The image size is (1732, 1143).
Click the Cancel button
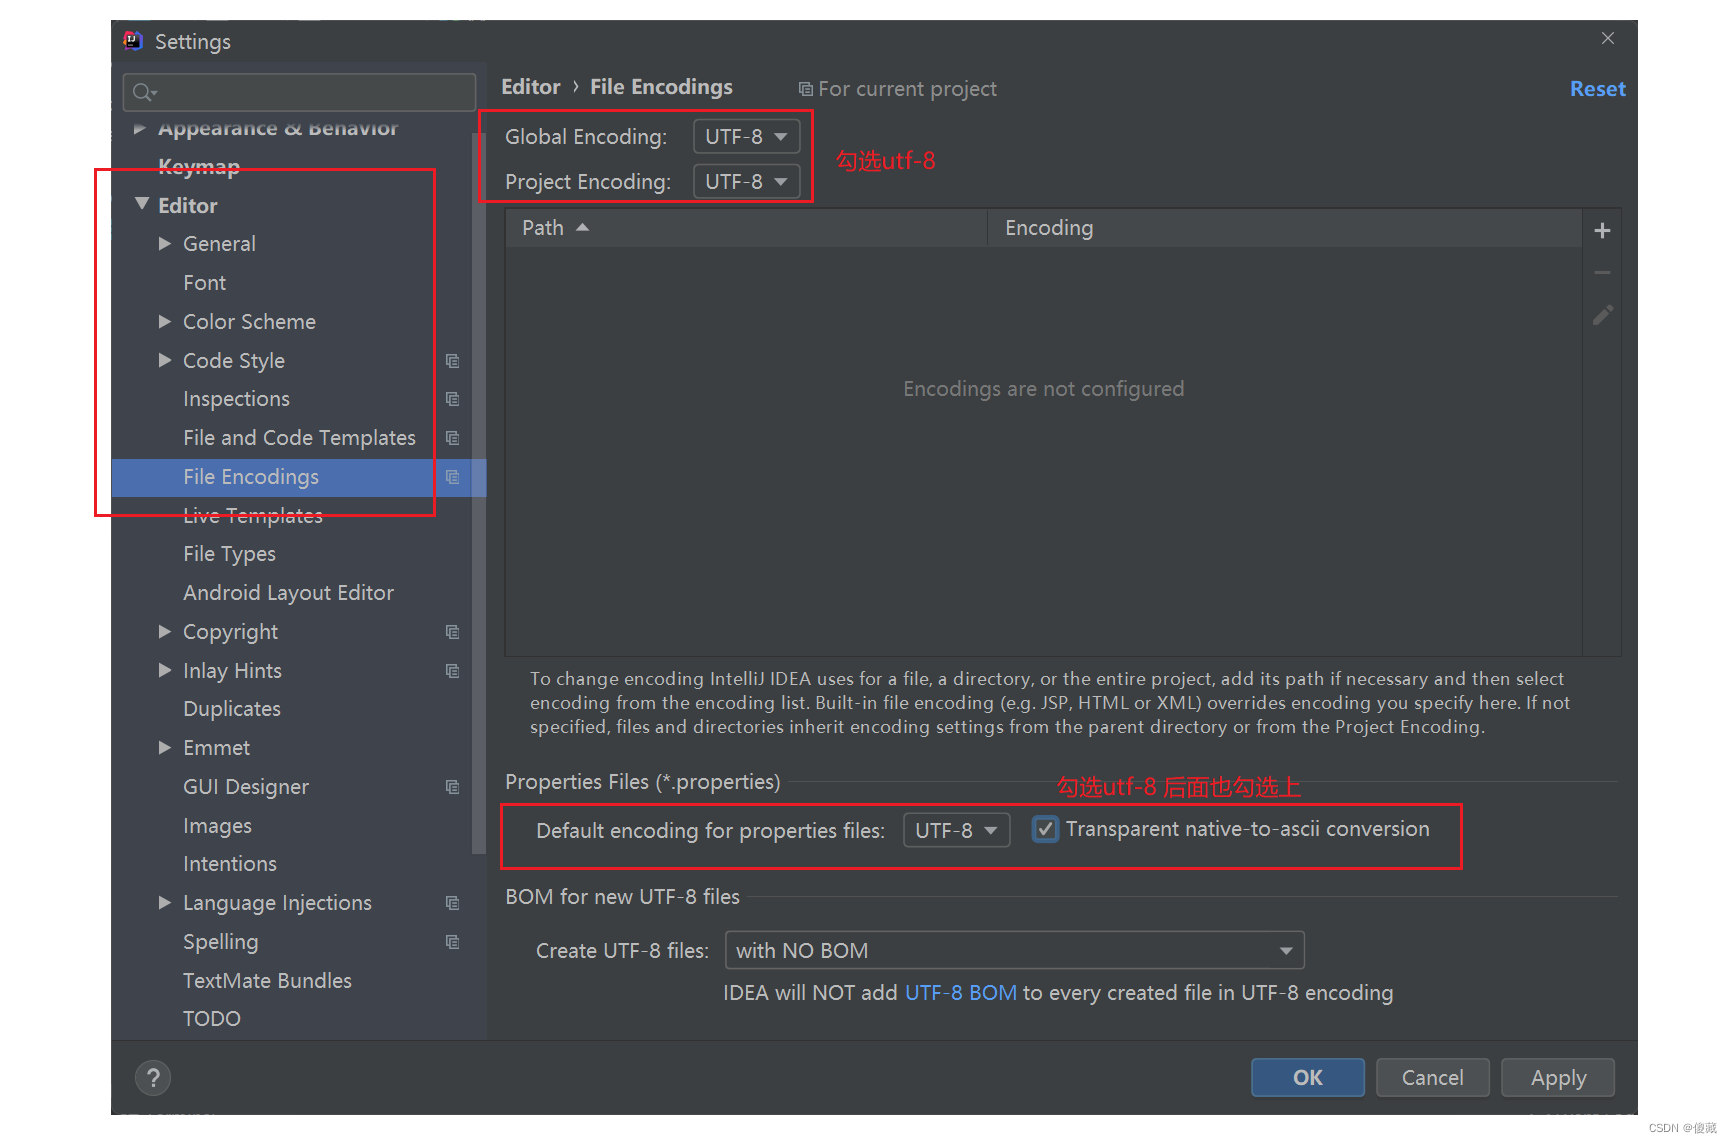(x=1432, y=1077)
